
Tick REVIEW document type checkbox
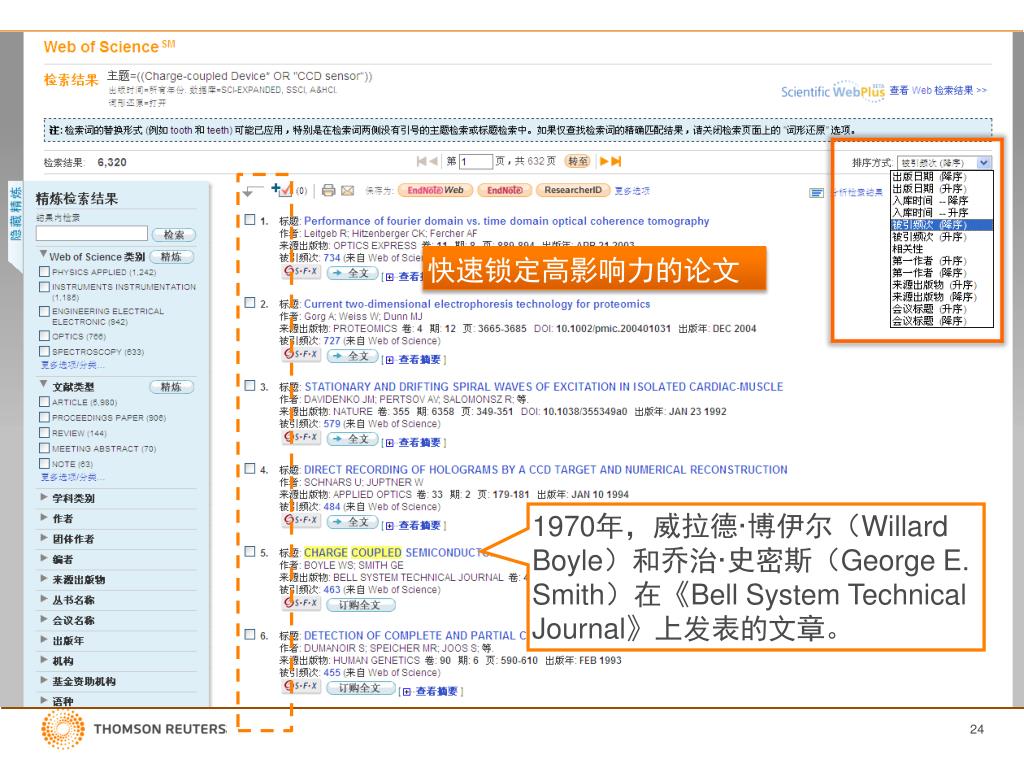pyautogui.click(x=44, y=432)
